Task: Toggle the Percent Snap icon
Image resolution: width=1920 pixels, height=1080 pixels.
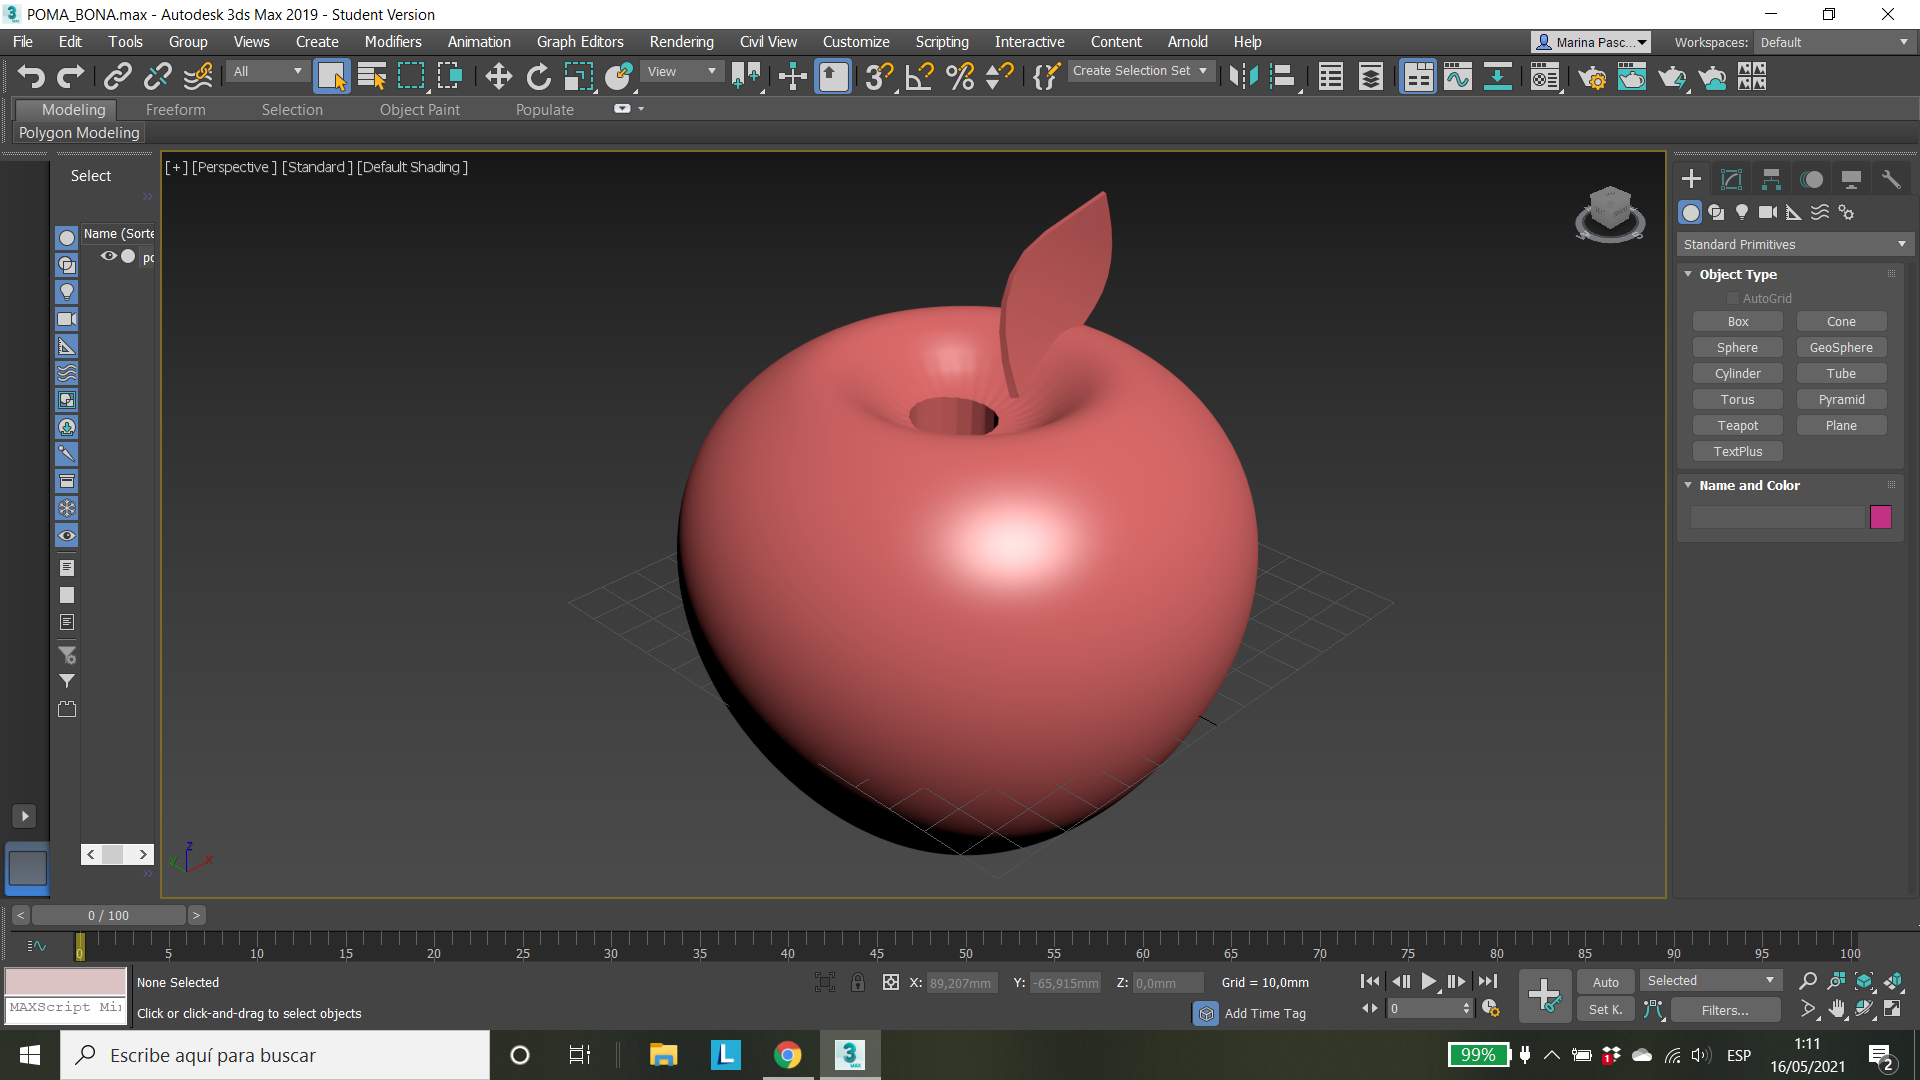Action: (x=959, y=76)
